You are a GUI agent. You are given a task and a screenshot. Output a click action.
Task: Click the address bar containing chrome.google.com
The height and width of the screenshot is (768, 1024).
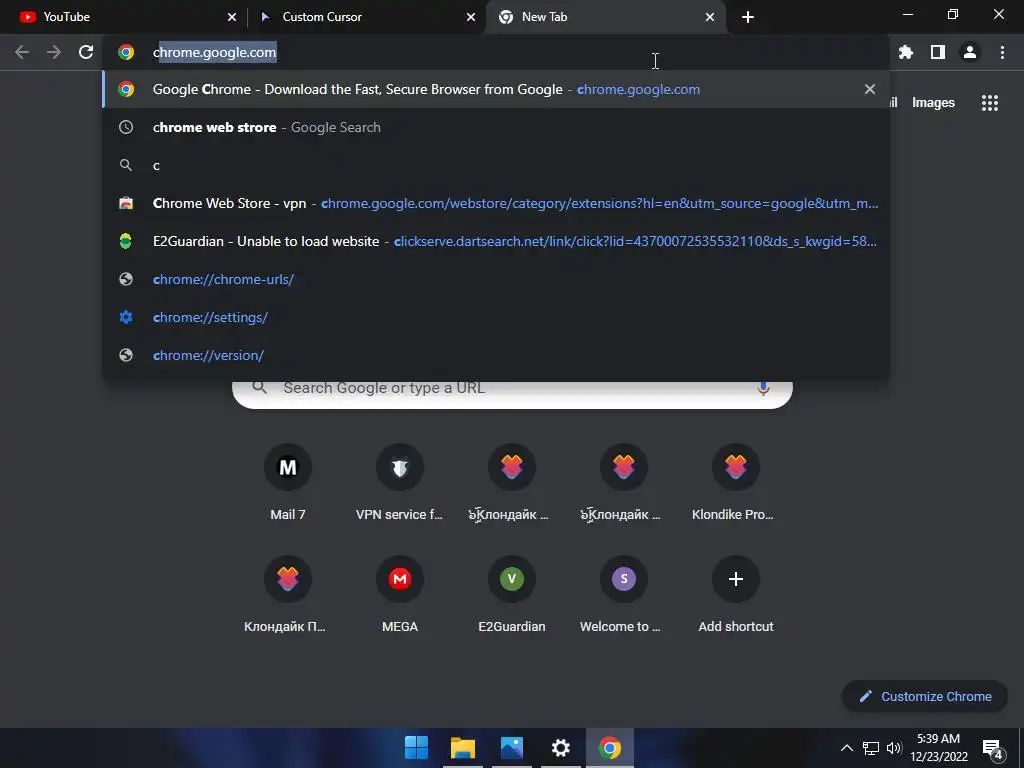pos(496,52)
